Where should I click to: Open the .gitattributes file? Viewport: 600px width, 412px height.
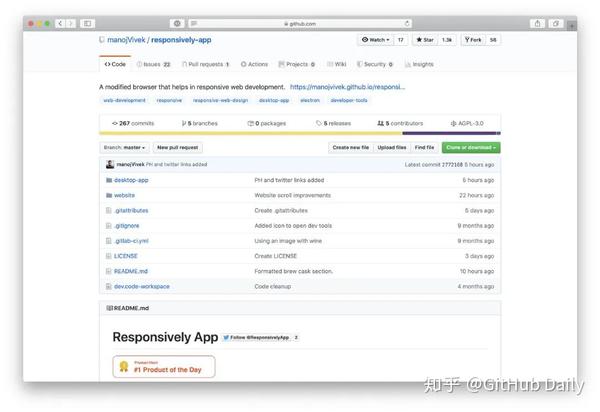tap(131, 210)
